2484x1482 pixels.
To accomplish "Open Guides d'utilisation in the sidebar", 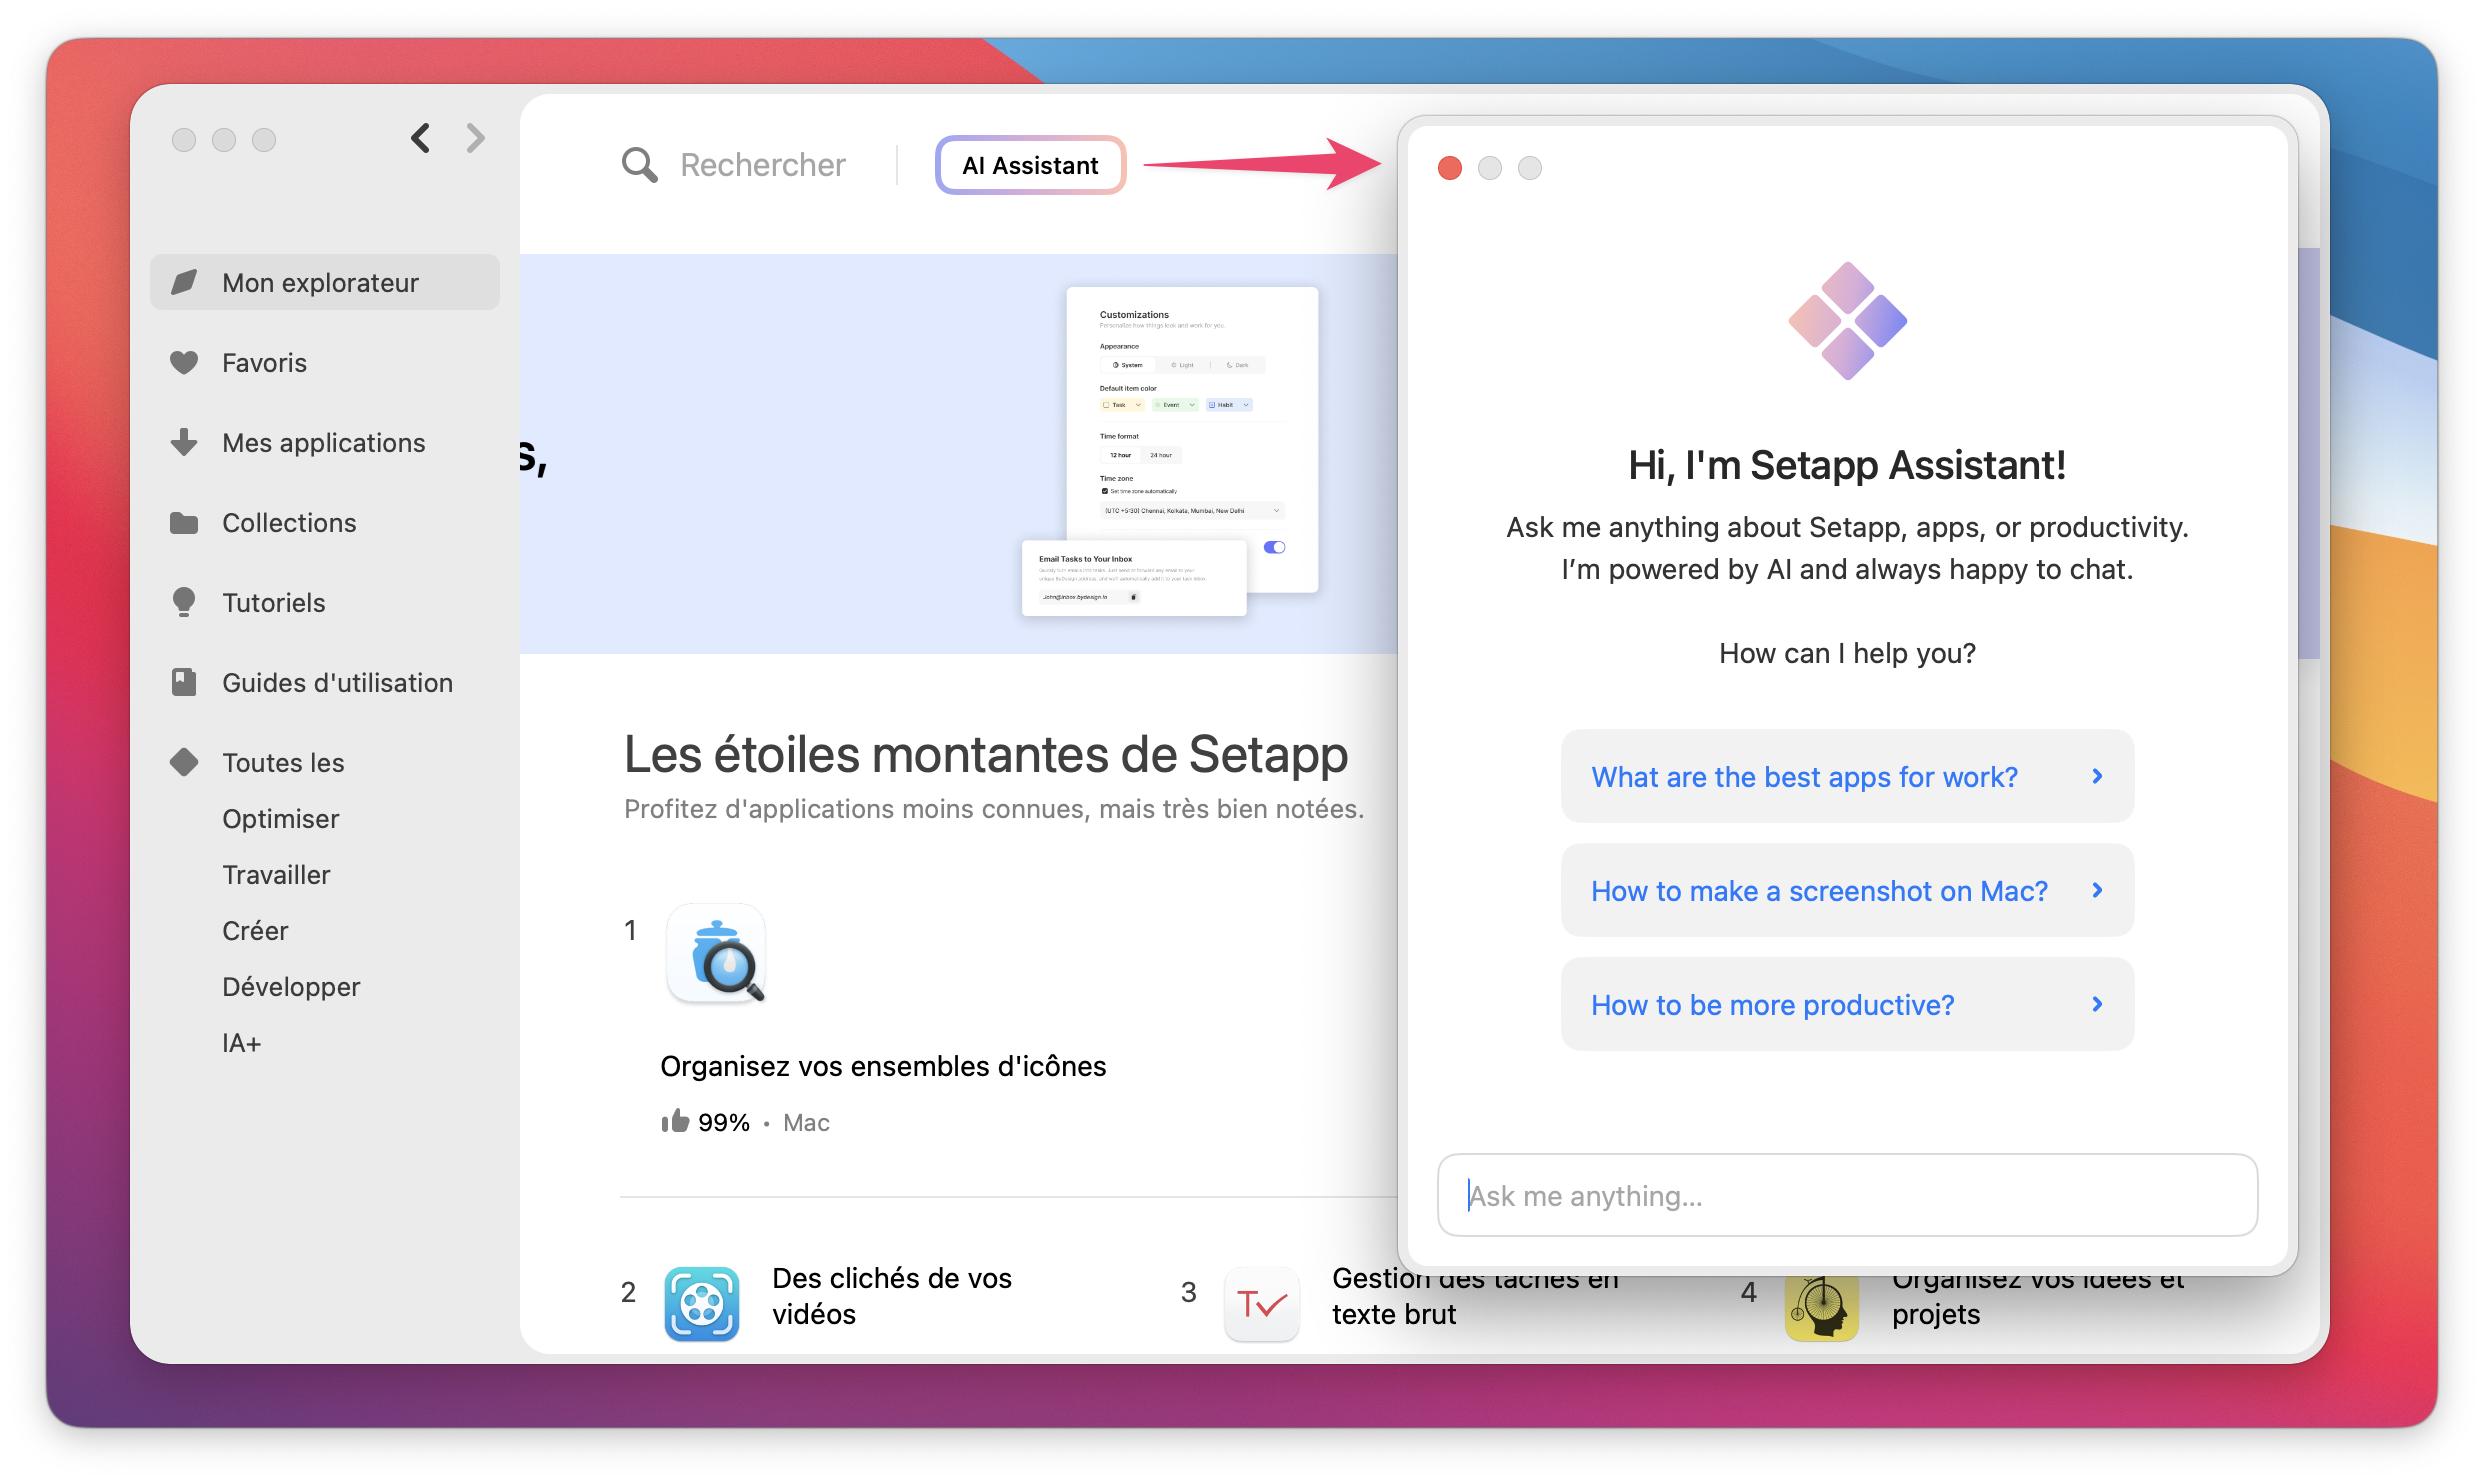I will tap(324, 683).
